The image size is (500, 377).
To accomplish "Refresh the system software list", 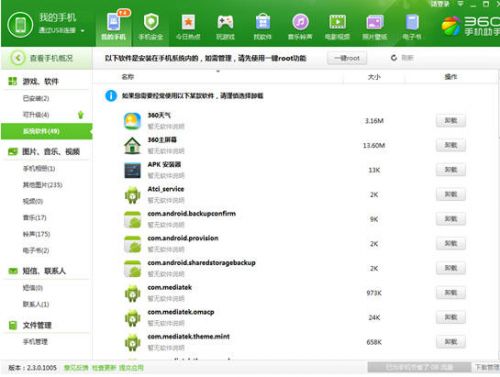I will pyautogui.click(x=402, y=58).
